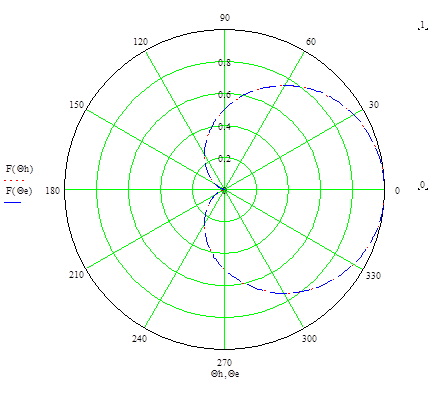Select the 330 degree angle label
436x393 pixels.
tap(373, 275)
